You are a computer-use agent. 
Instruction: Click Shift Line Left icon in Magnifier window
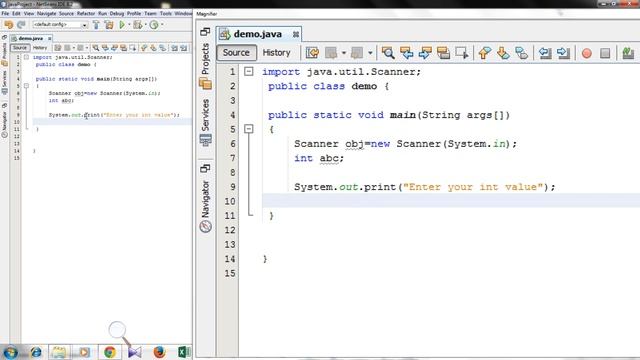coord(544,53)
